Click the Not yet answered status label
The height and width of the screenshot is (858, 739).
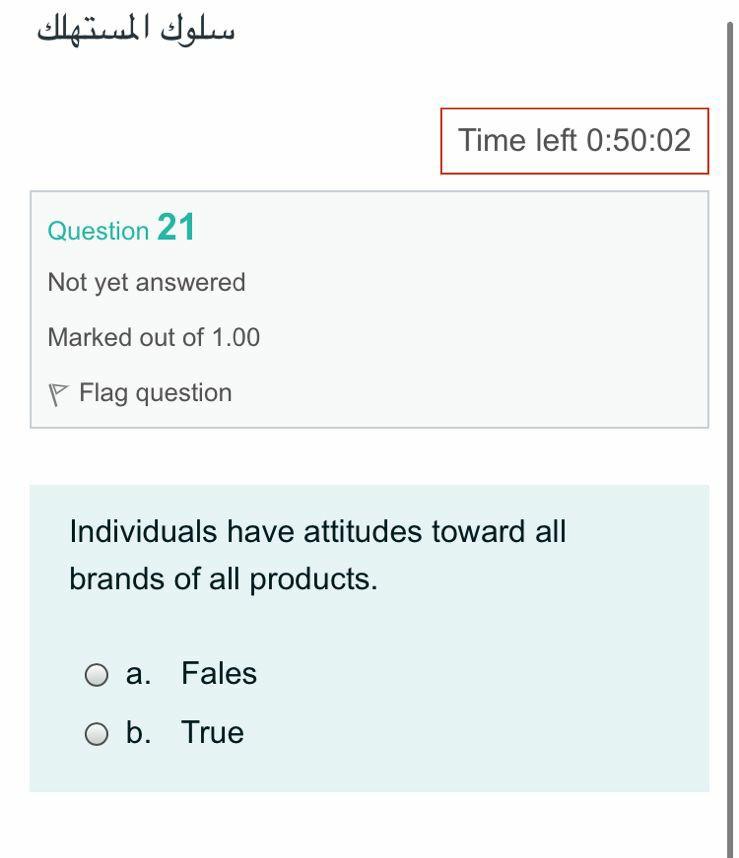point(146,282)
